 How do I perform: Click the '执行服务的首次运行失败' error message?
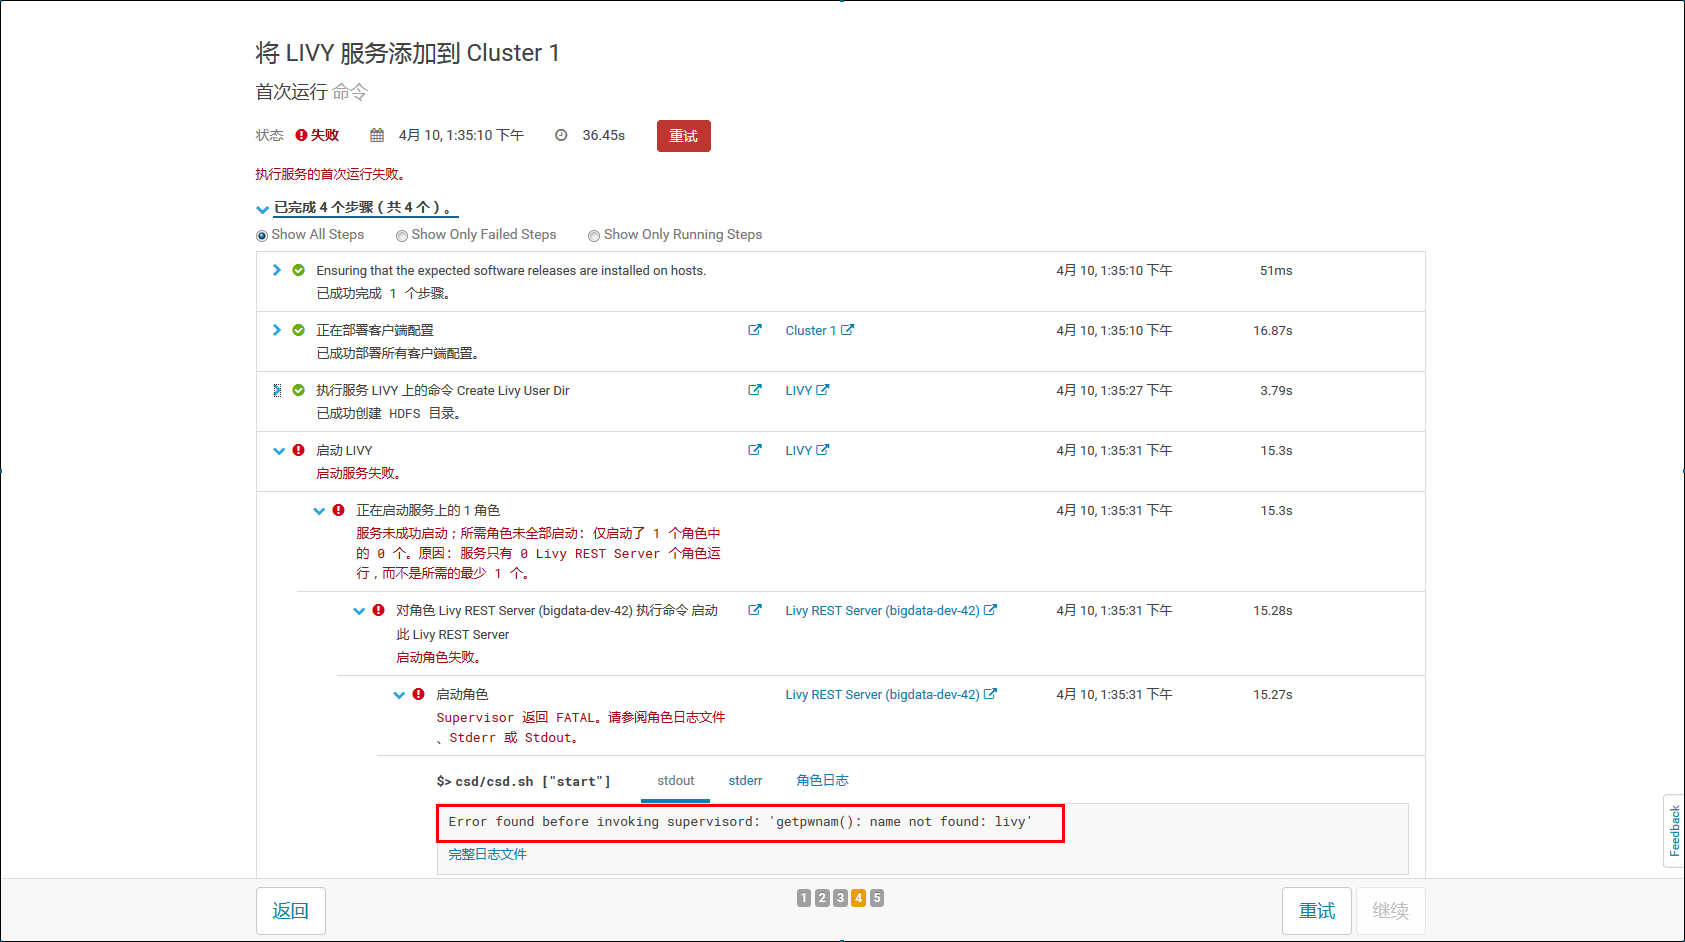click(331, 174)
